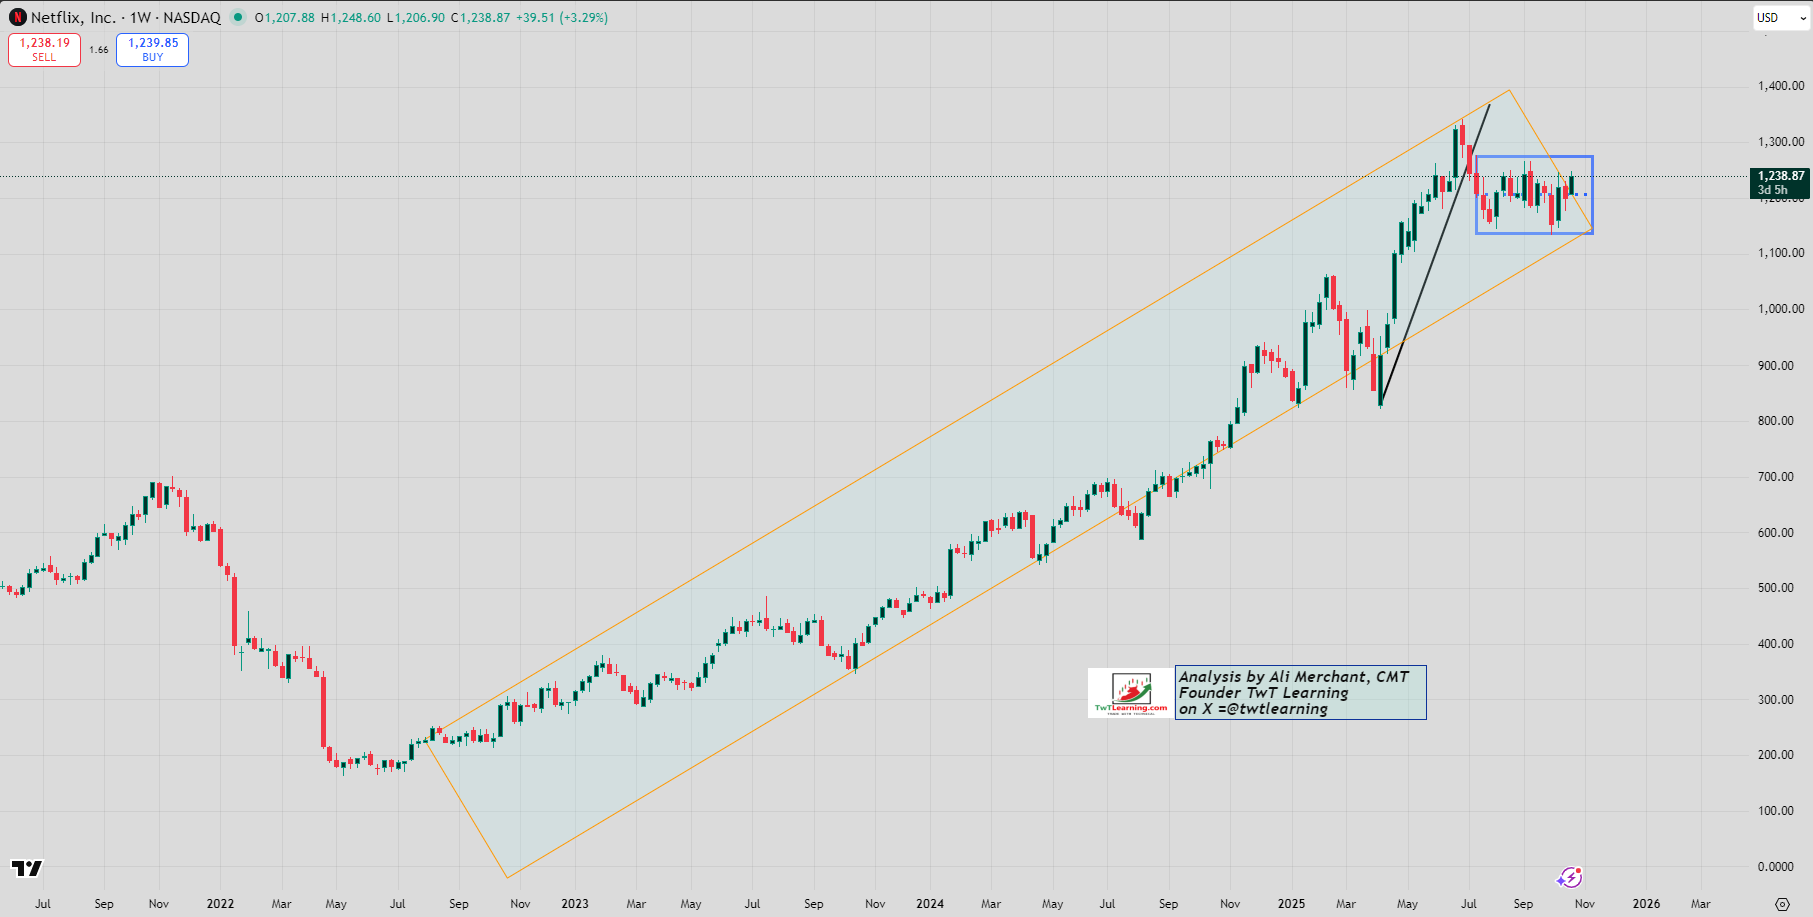The height and width of the screenshot is (917, 1813).
Task: Open chart settings hexagon icon
Action: (x=1782, y=904)
